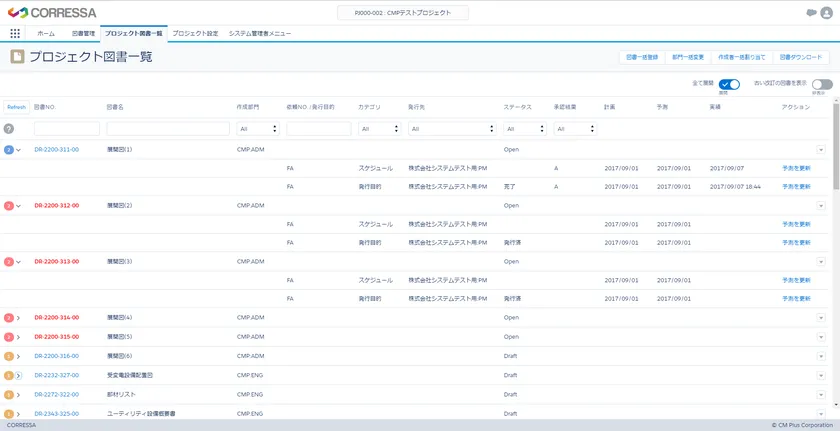Expand row DR-2200-314-00 with chevron
This screenshot has width=840, height=431.
pyautogui.click(x=19, y=318)
